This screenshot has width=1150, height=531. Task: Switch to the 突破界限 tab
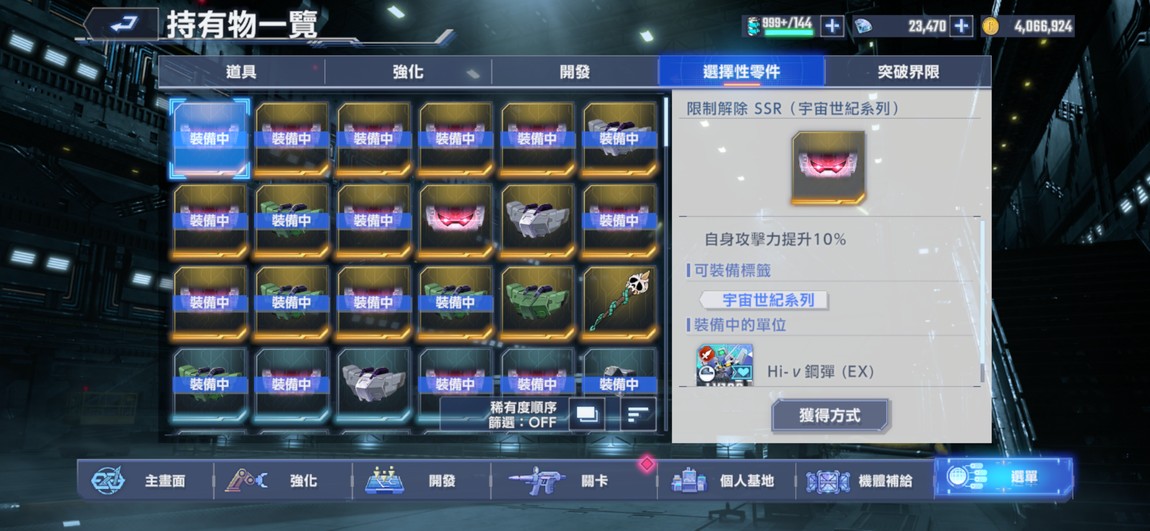point(908,72)
